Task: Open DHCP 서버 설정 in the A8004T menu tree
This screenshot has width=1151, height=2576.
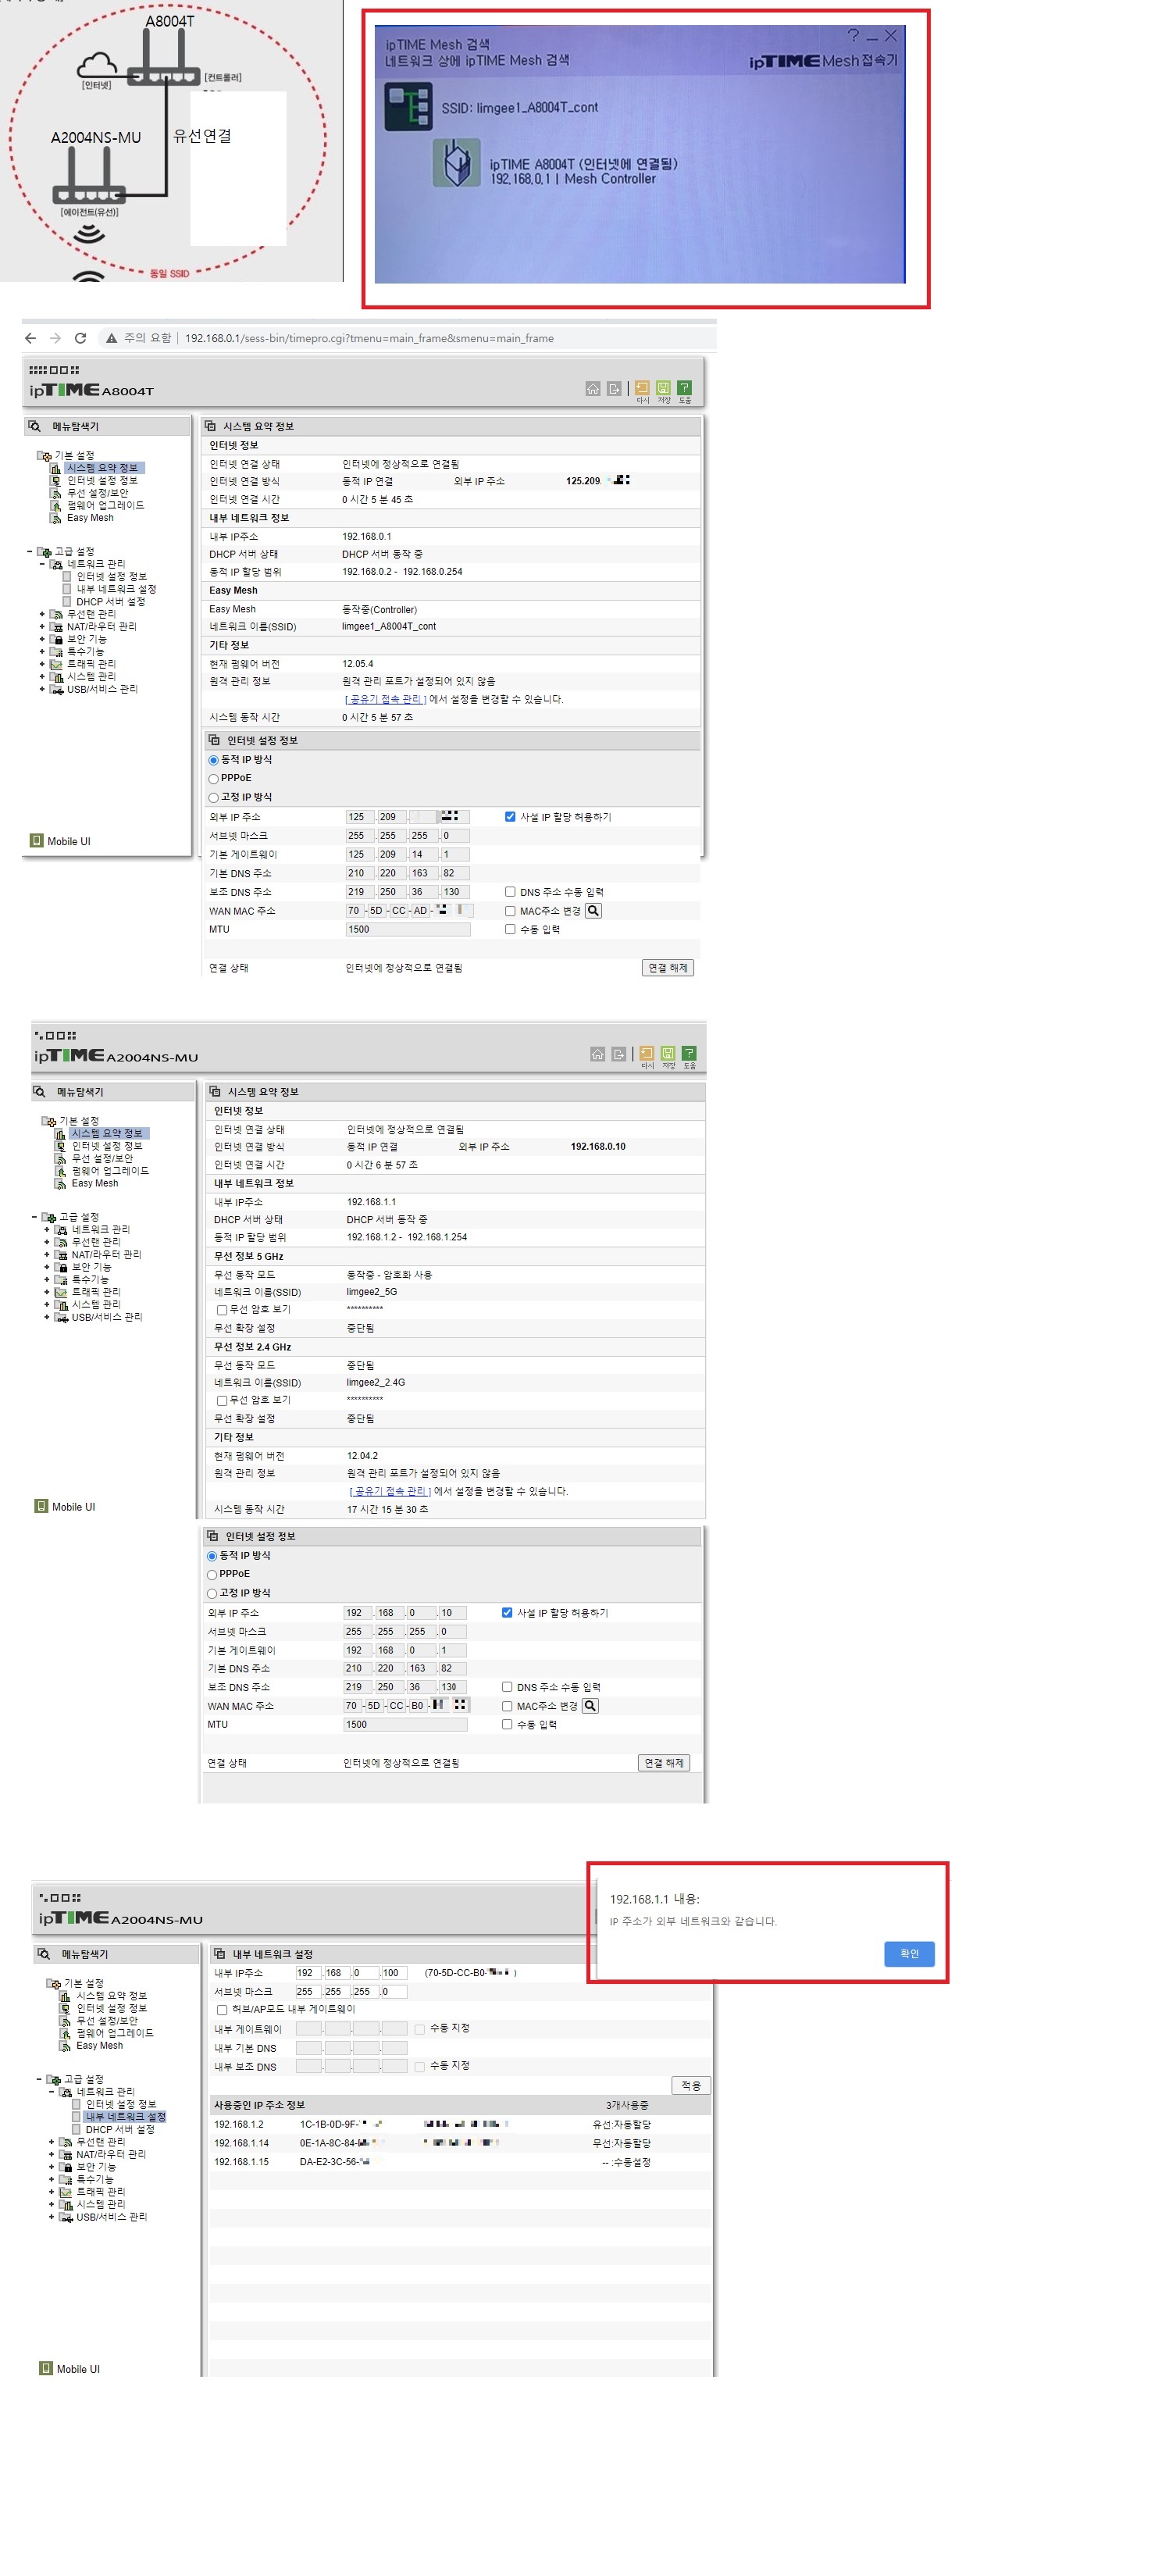Action: click(x=110, y=602)
